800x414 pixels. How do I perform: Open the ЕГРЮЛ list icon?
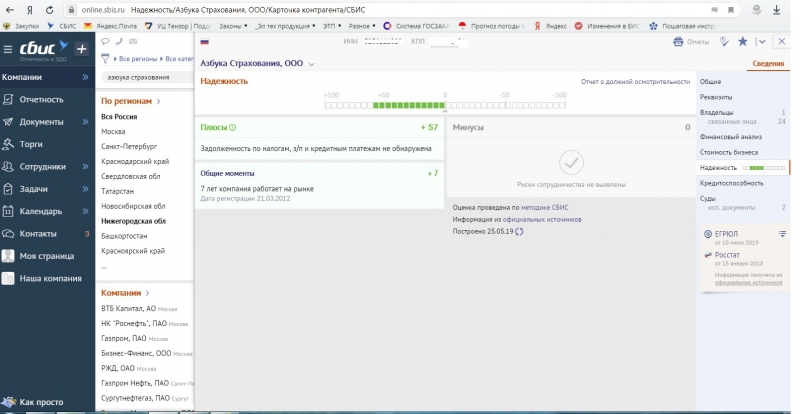pyautogui.click(x=782, y=234)
